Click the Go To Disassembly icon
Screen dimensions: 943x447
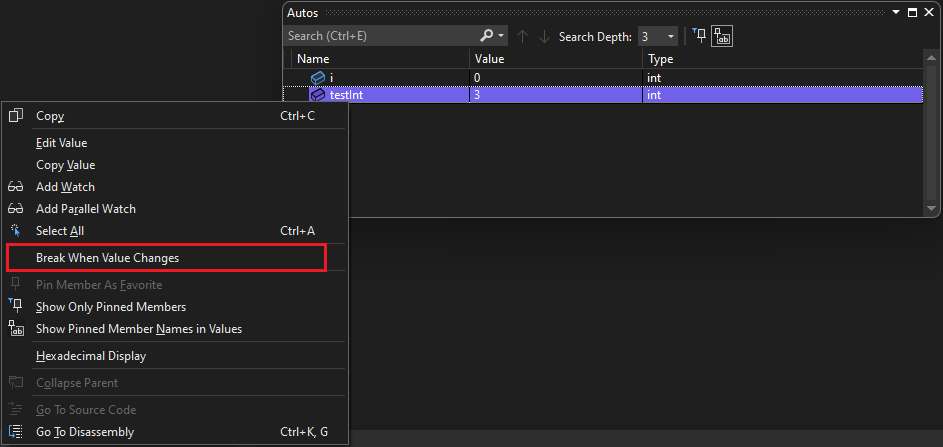pyautogui.click(x=16, y=432)
